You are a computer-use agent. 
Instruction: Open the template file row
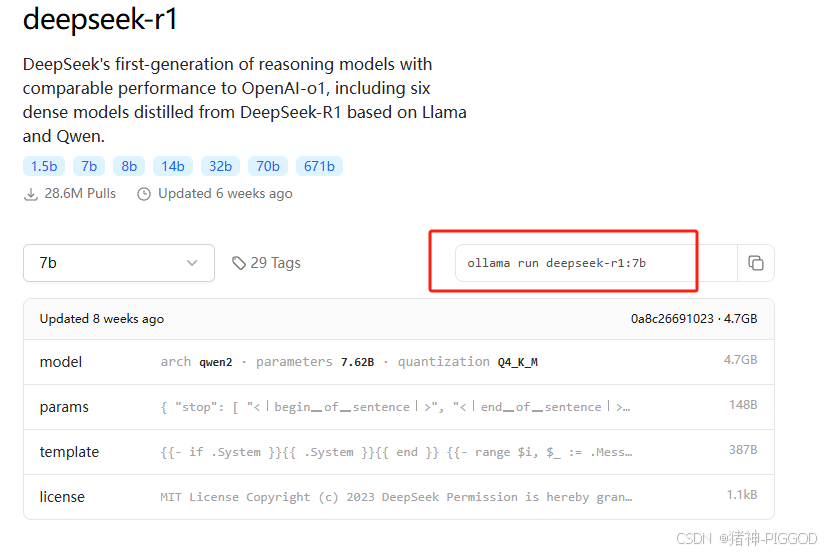[399, 452]
